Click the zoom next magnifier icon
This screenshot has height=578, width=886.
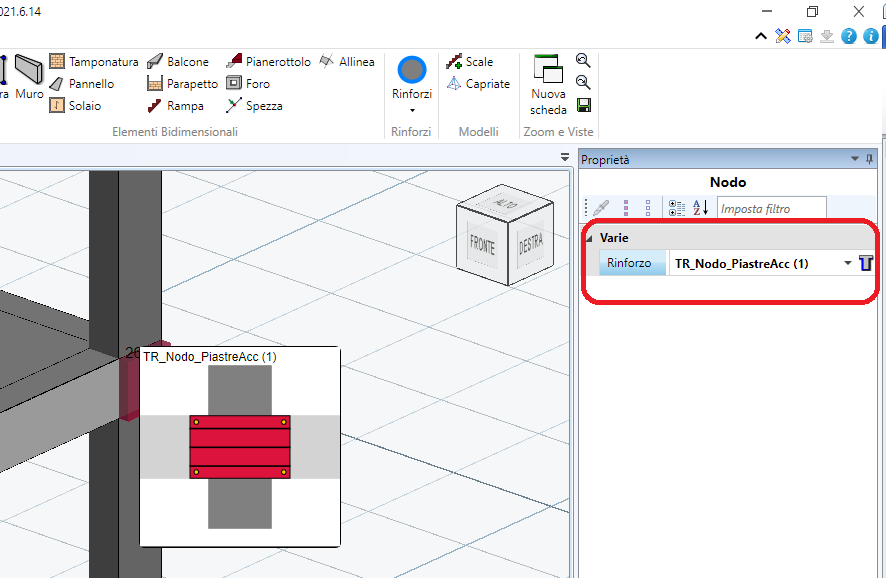(x=583, y=82)
